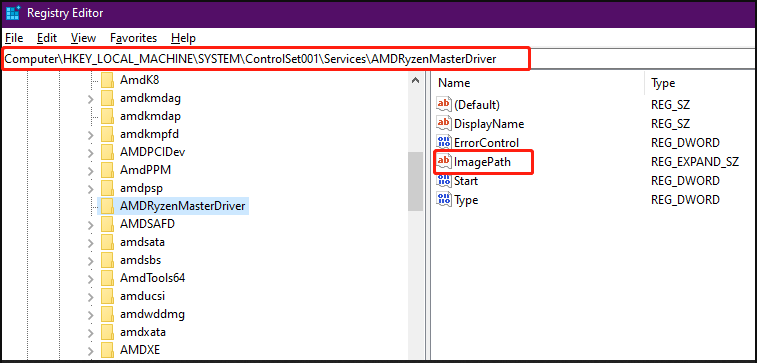This screenshot has height=363, width=757.
Task: Click the Type DWORD value icon
Action: tap(443, 199)
